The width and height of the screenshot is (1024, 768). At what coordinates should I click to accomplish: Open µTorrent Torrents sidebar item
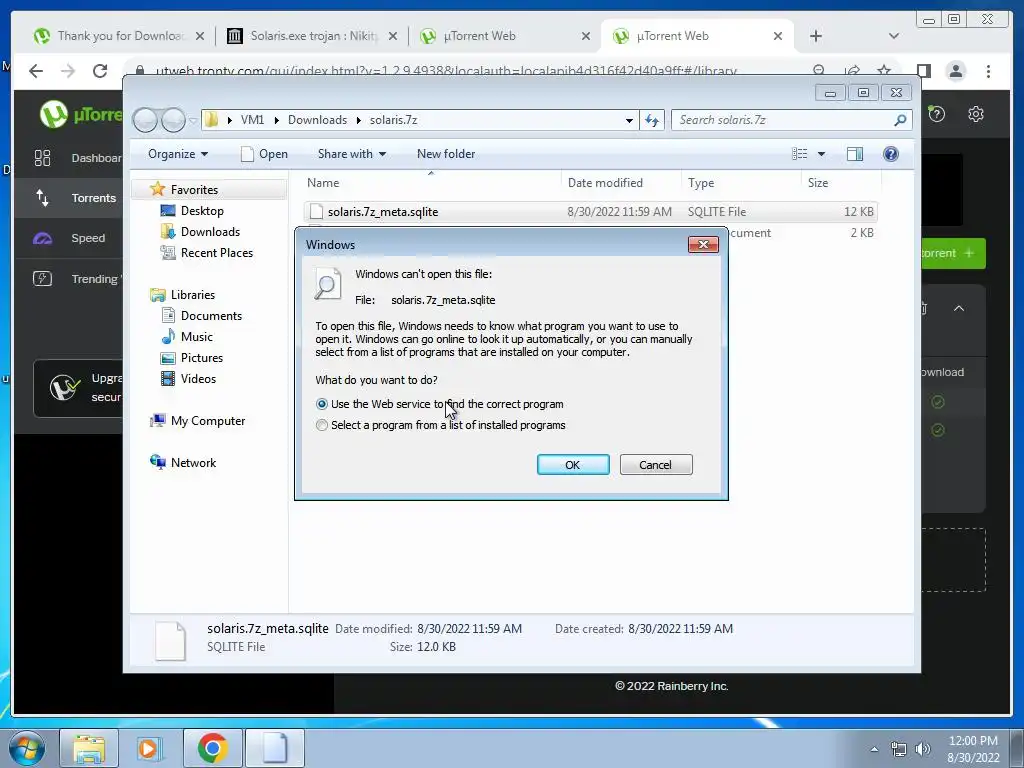69,198
